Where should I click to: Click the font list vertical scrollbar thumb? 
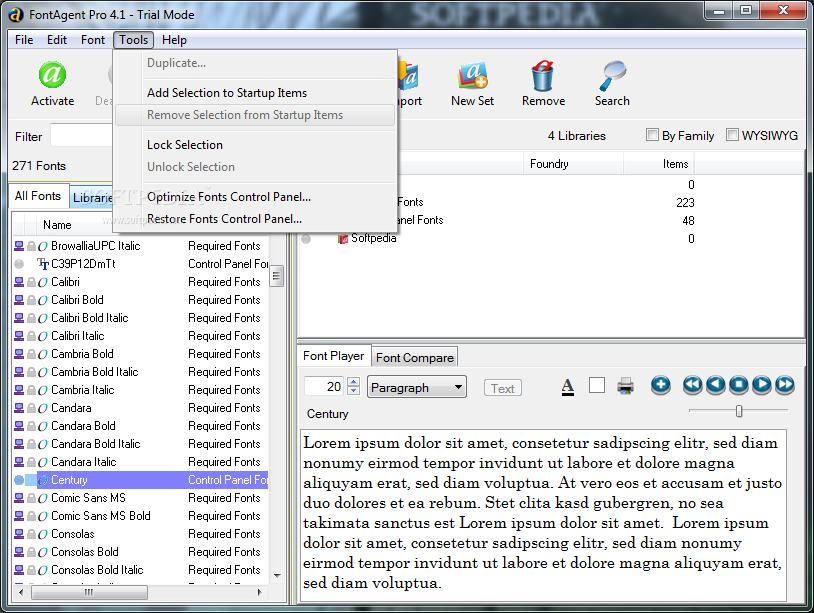[277, 276]
